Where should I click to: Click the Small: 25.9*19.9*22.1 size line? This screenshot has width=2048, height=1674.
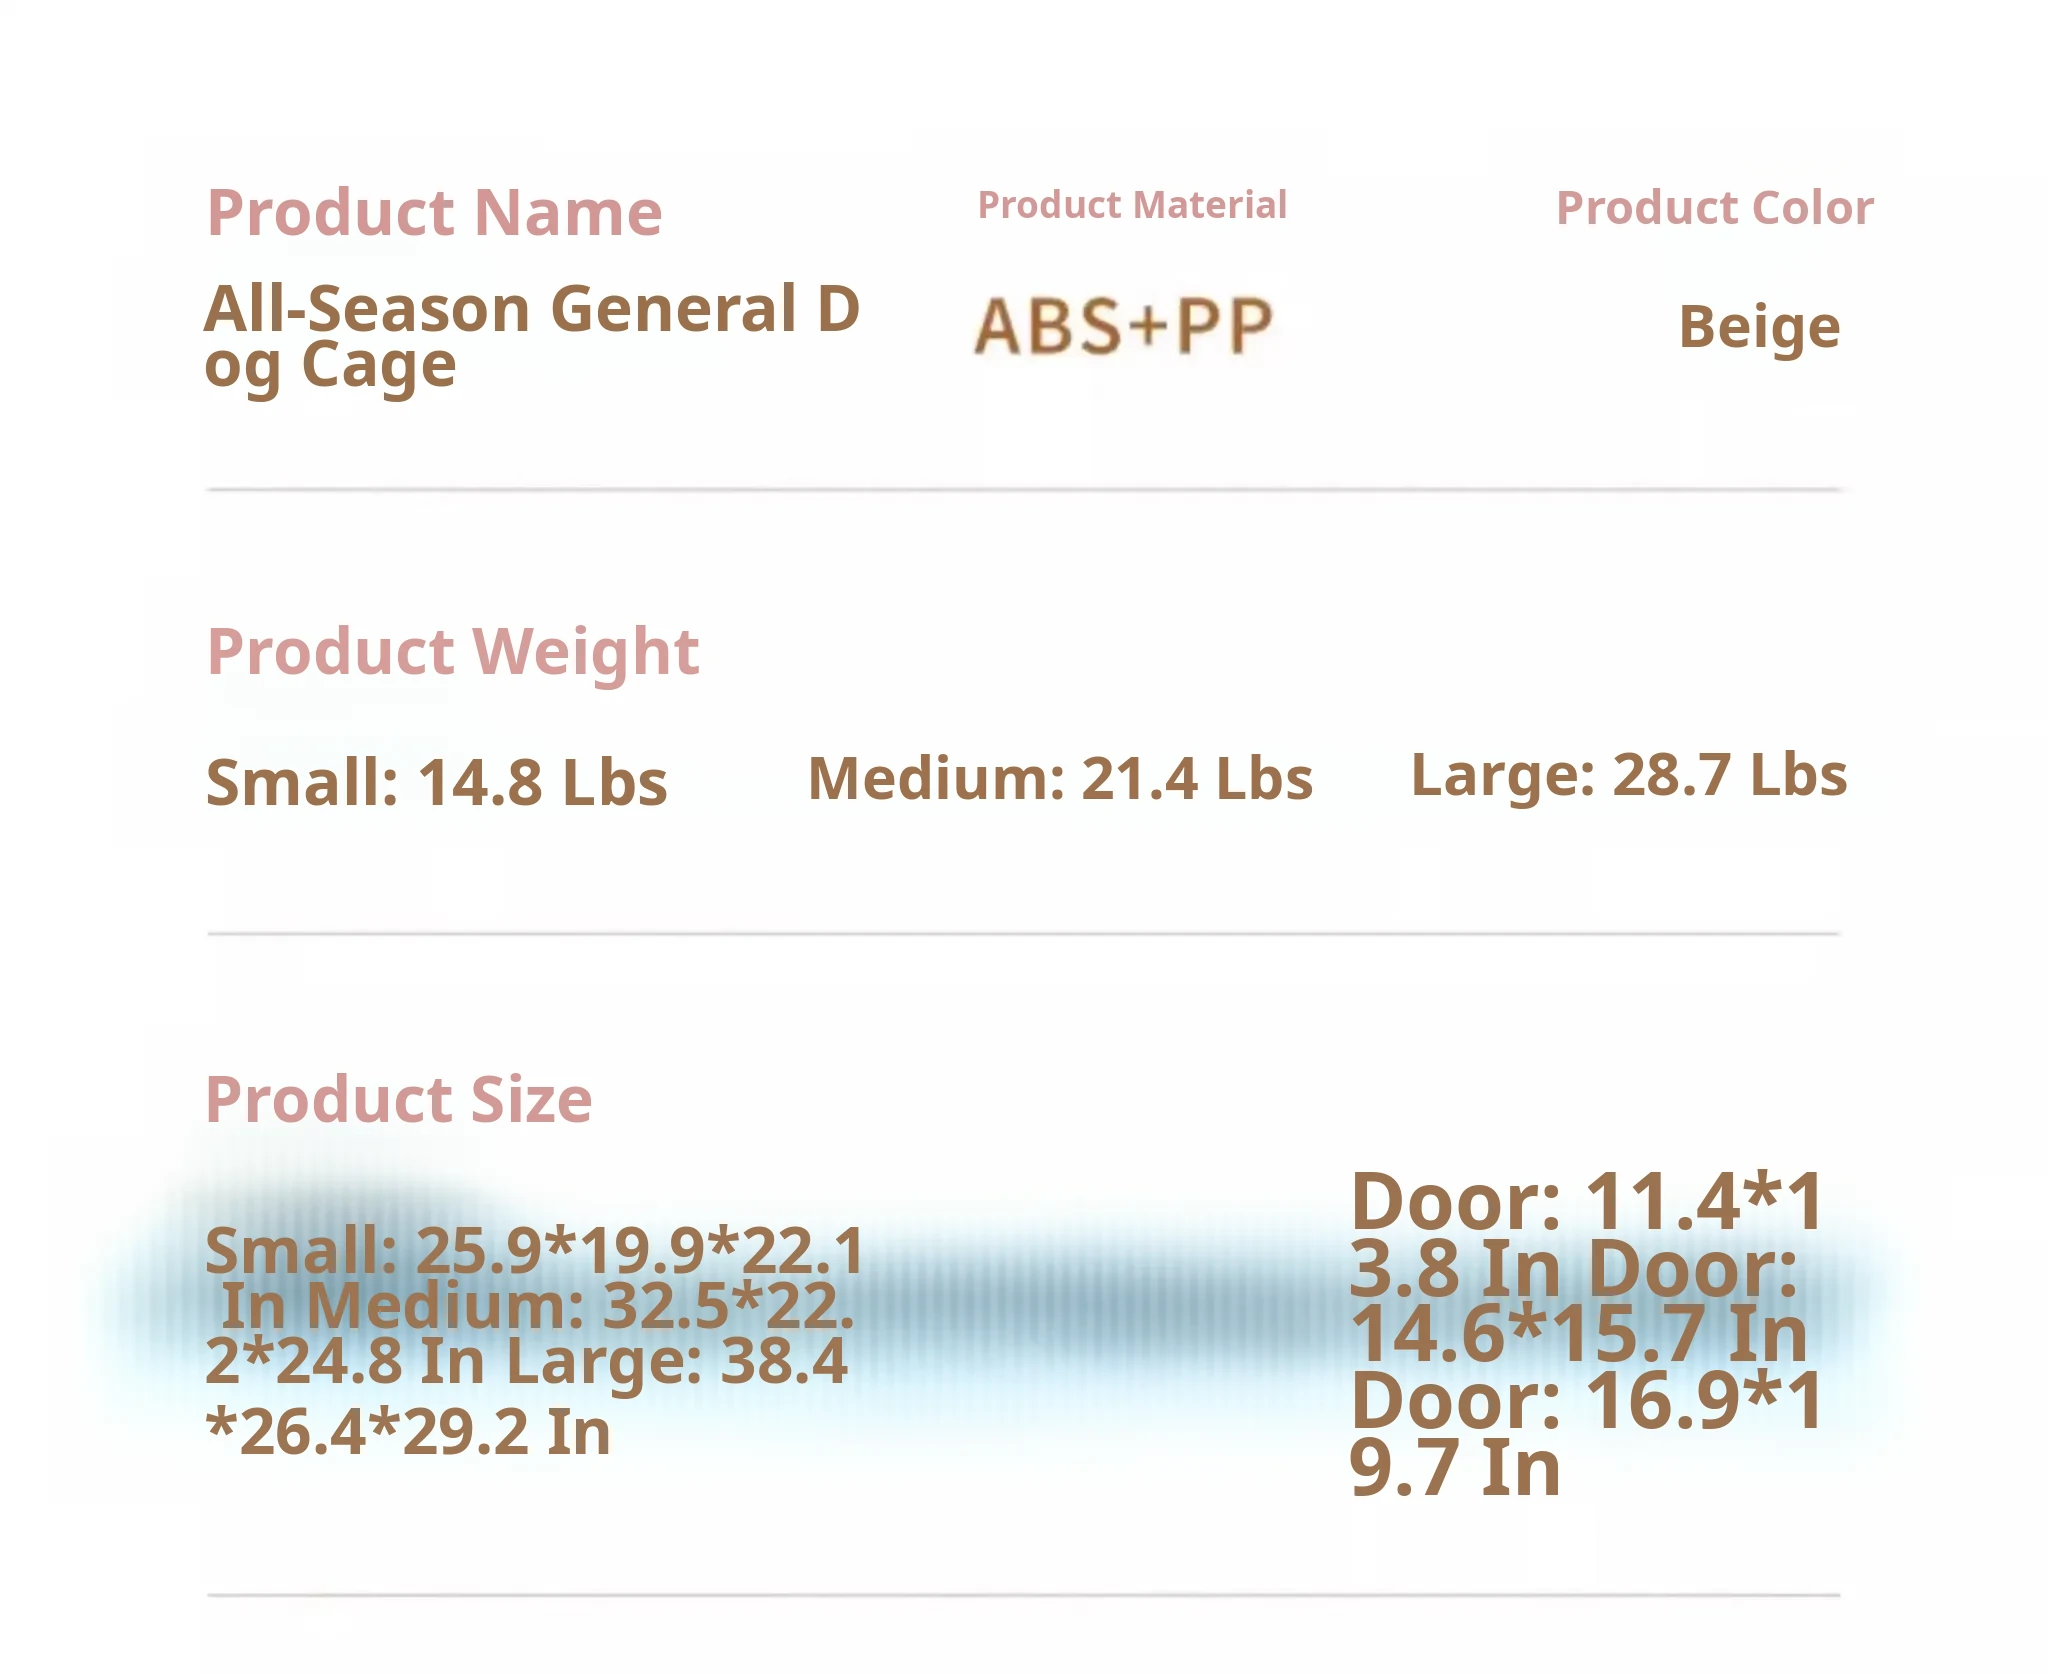(534, 1250)
